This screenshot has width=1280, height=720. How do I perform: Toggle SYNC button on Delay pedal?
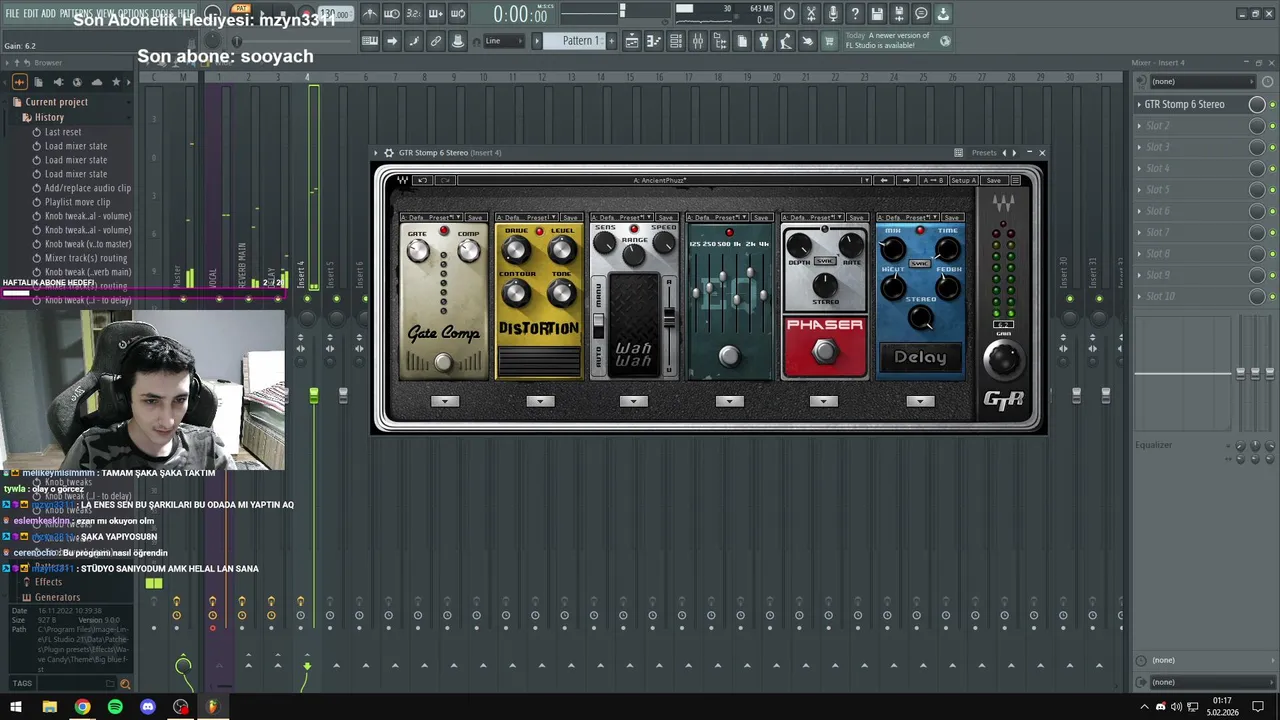point(920,263)
